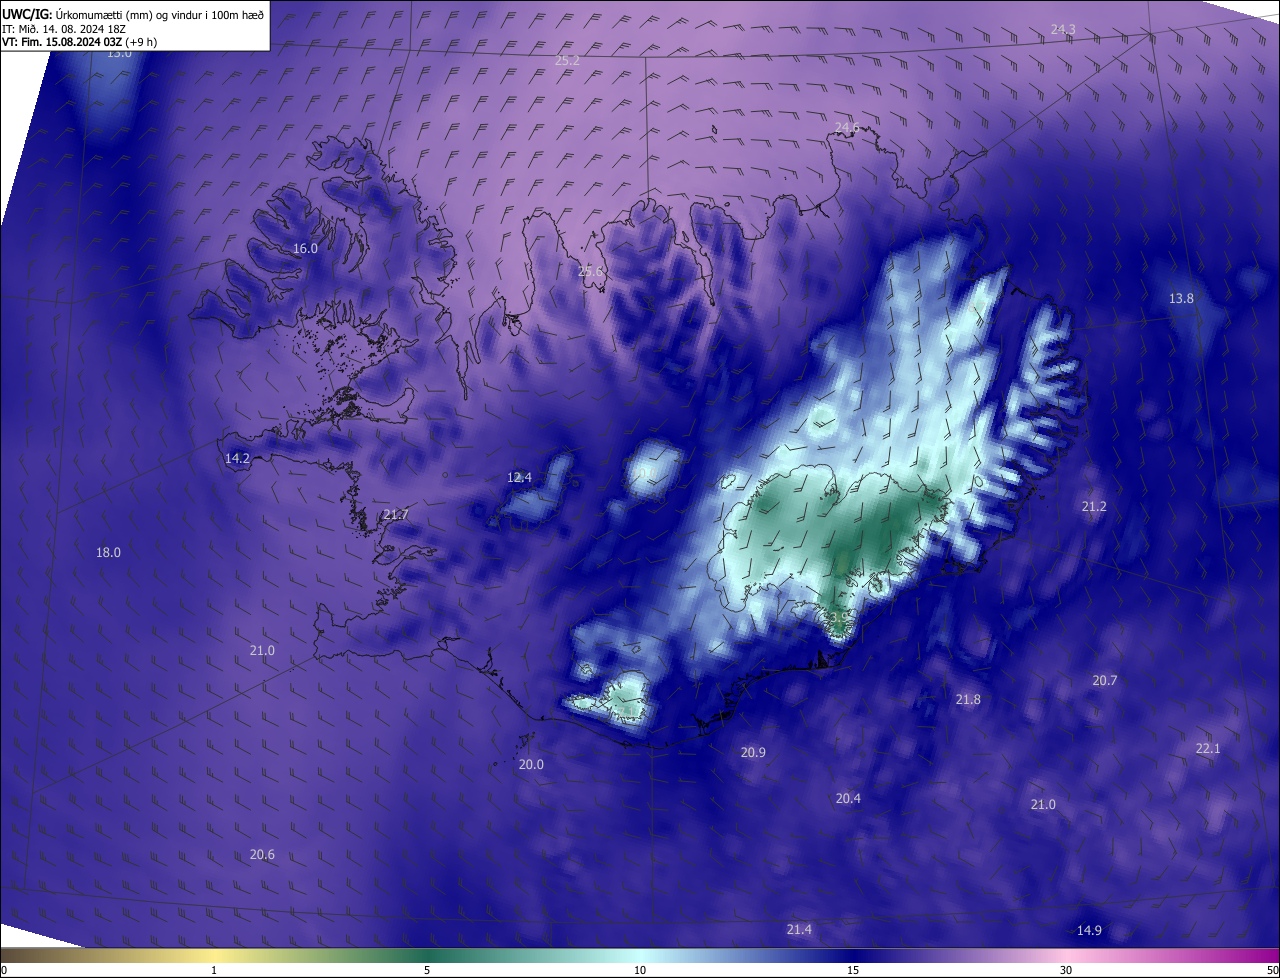Click the 21.4 value label

pos(799,931)
